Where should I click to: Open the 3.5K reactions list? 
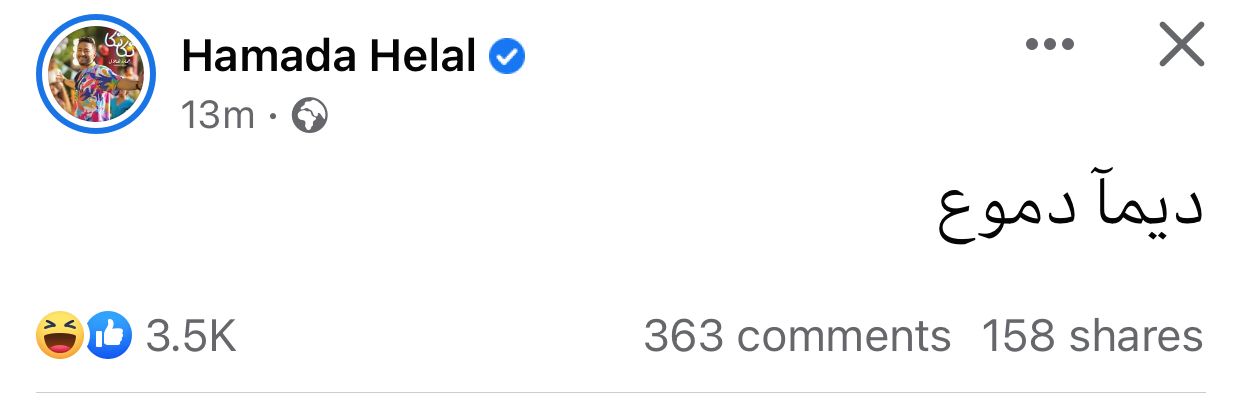[190, 337]
